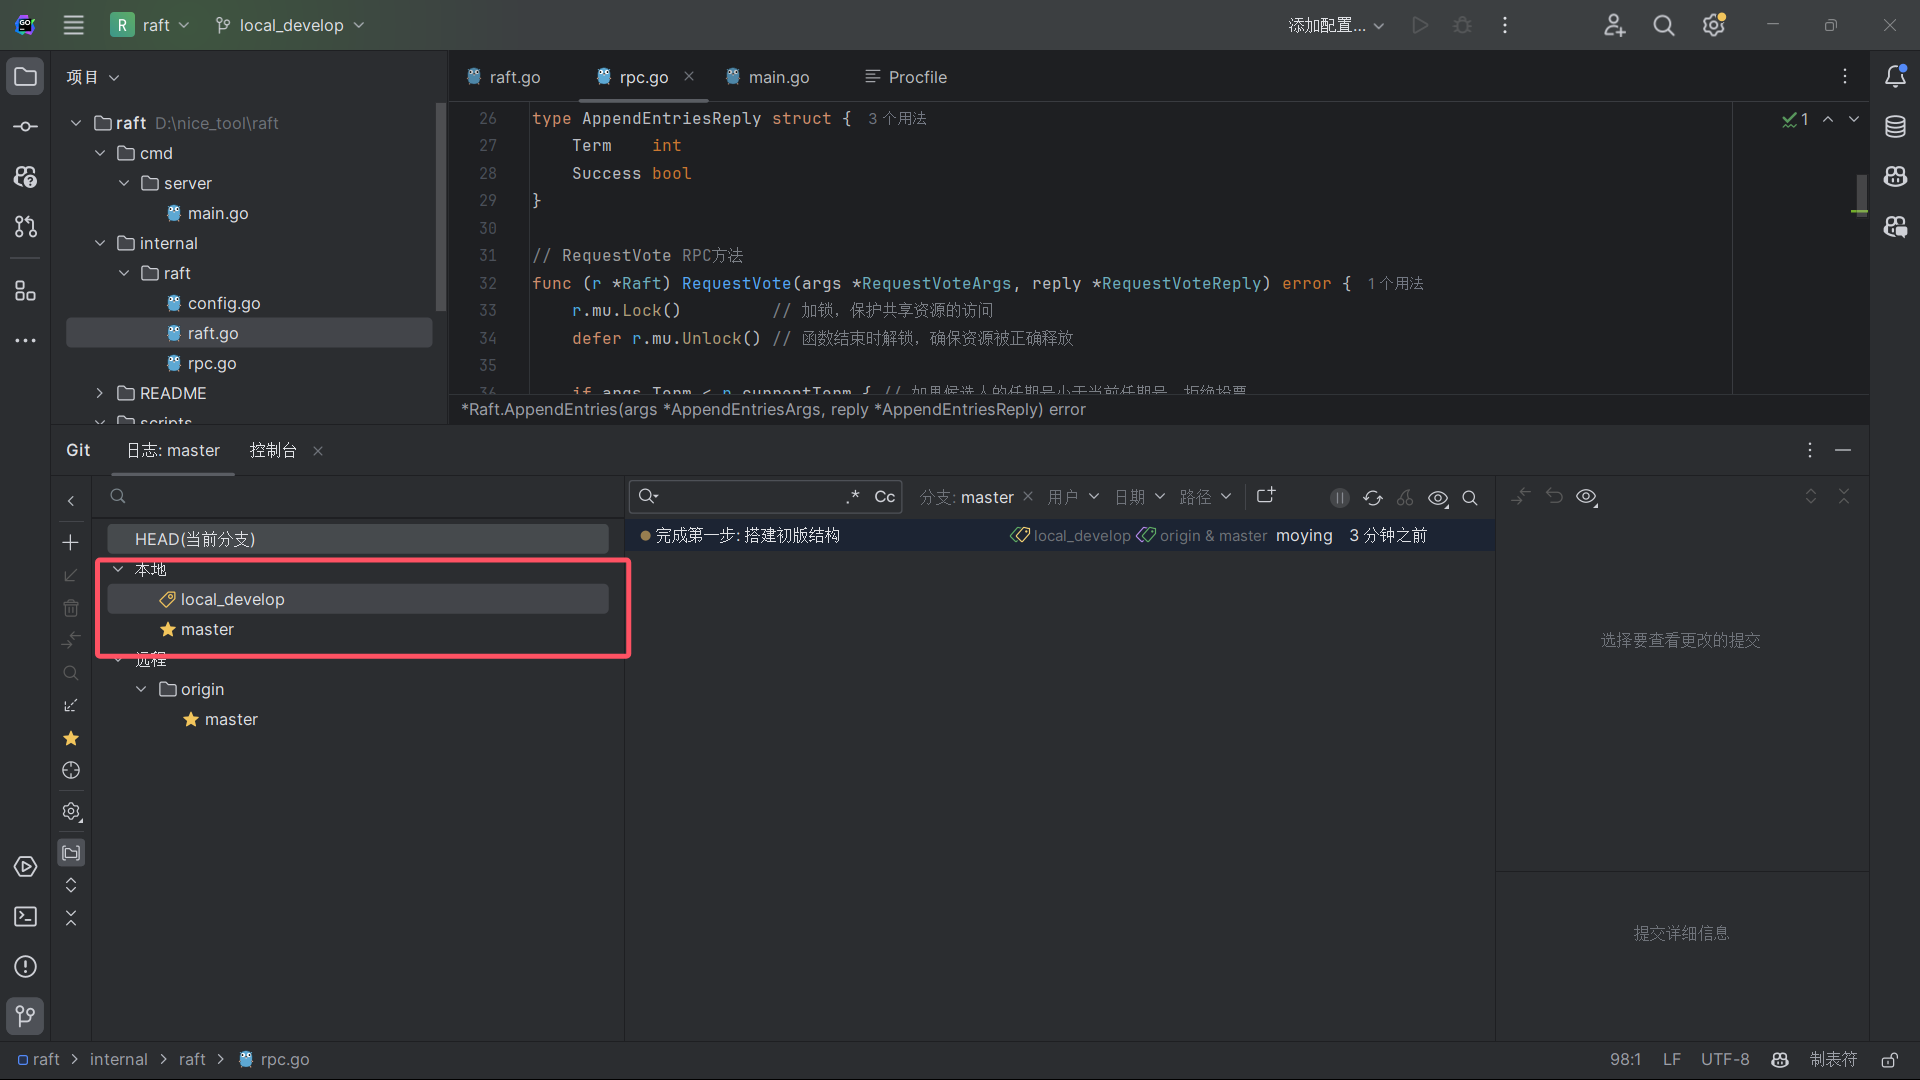The height and width of the screenshot is (1080, 1920).
Task: Open the paths filter dropdown
Action: [x=1205, y=497]
